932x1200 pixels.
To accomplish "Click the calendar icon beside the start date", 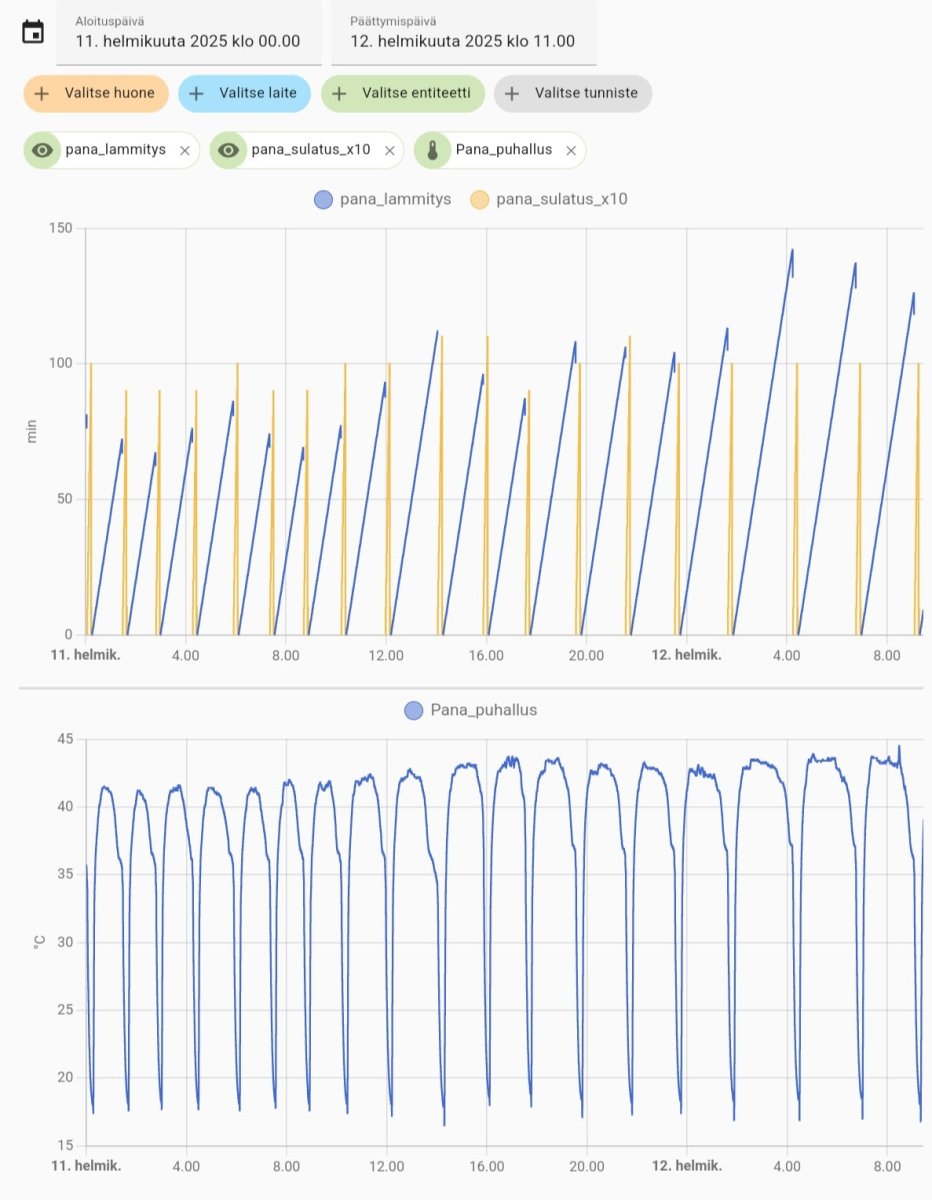I will pos(33,32).
